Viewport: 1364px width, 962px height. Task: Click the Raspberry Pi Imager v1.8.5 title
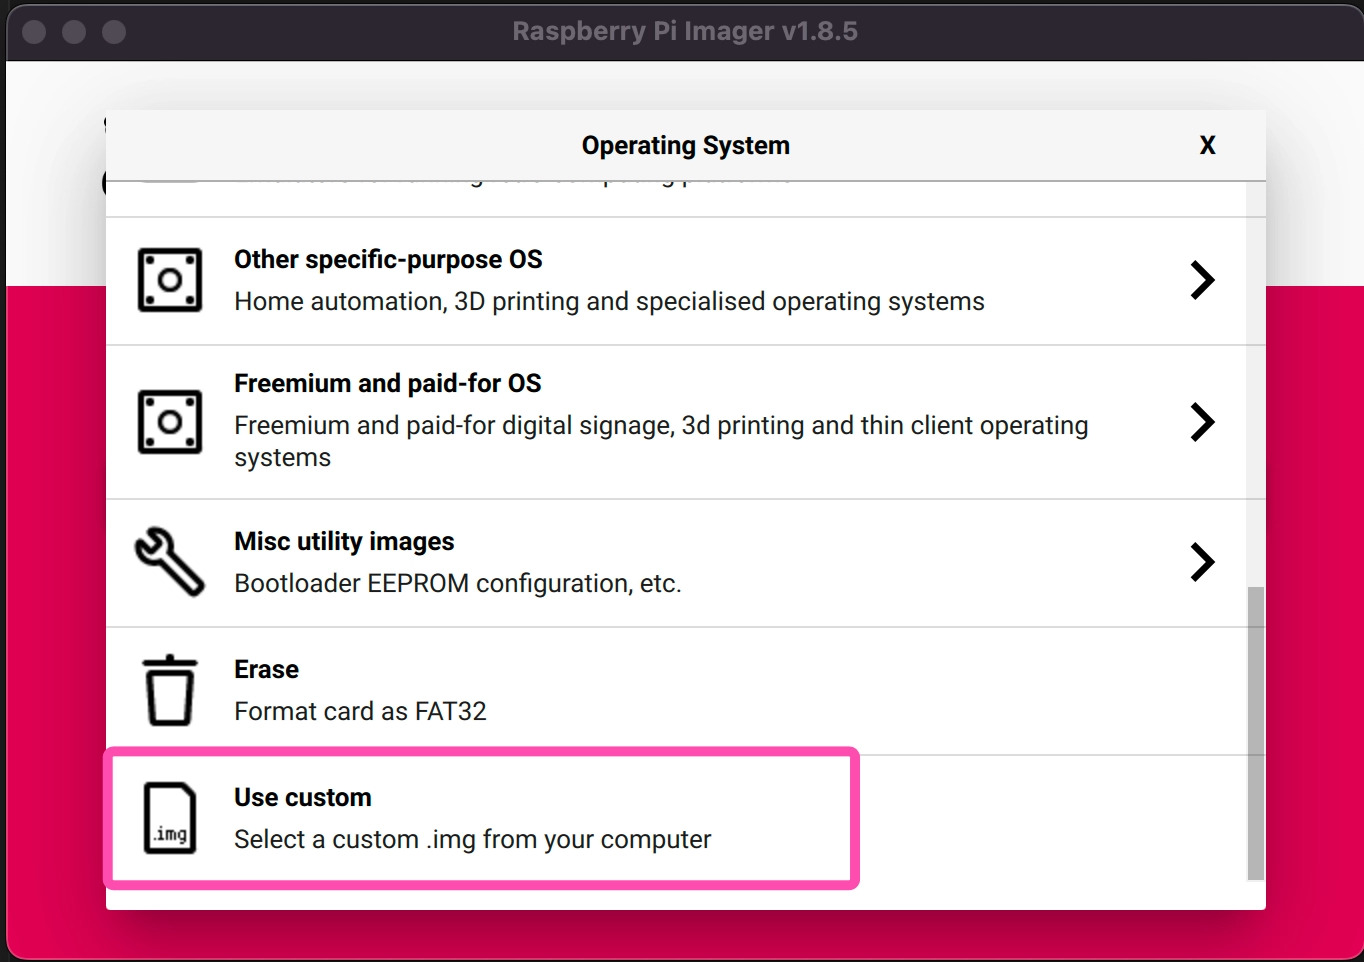[x=685, y=32]
